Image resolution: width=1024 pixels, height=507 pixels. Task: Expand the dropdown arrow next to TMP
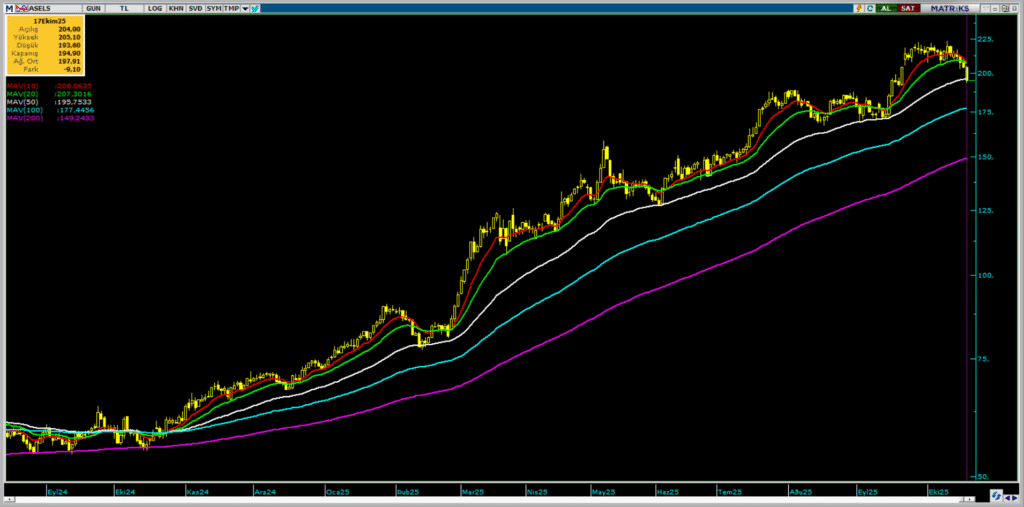(x=245, y=8)
